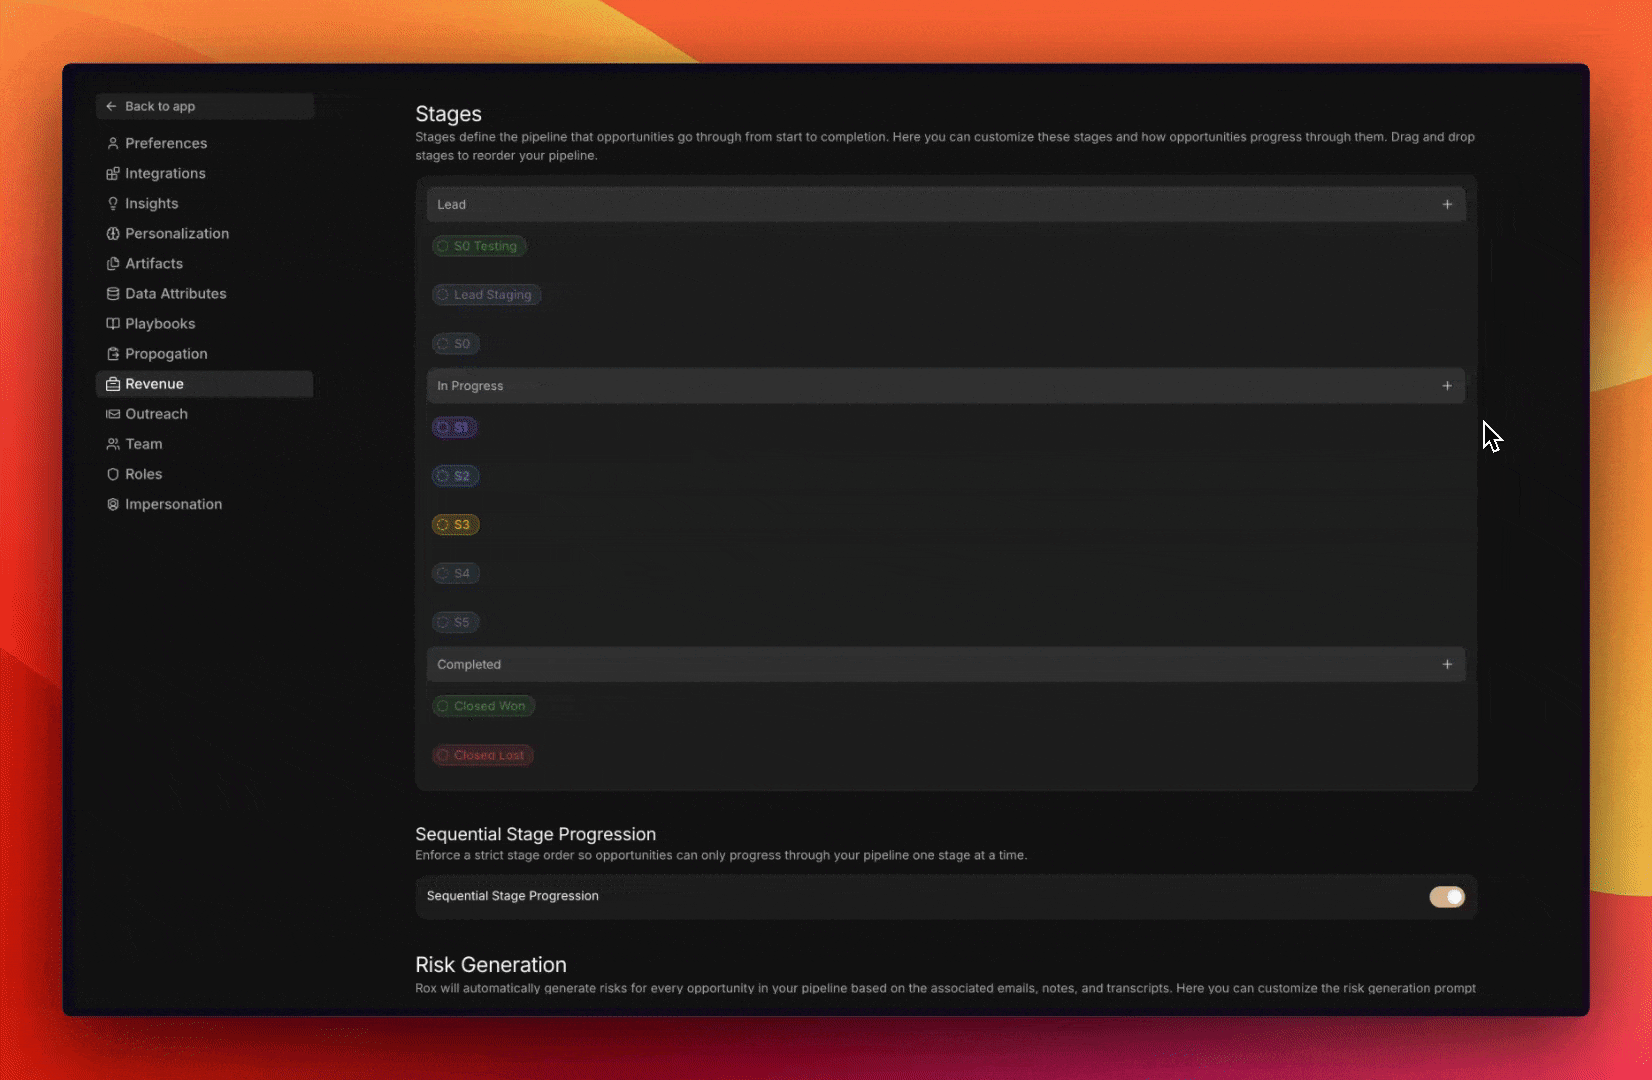This screenshot has width=1652, height=1080.
Task: Click the red Closed Lost stage tag
Action: click(x=483, y=755)
